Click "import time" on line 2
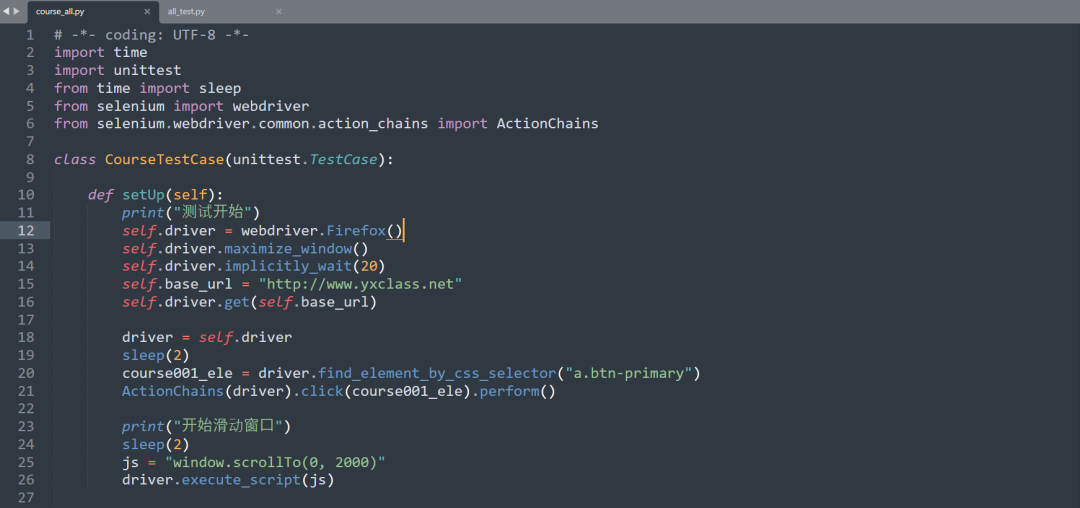1080x508 pixels. pyautogui.click(x=101, y=52)
